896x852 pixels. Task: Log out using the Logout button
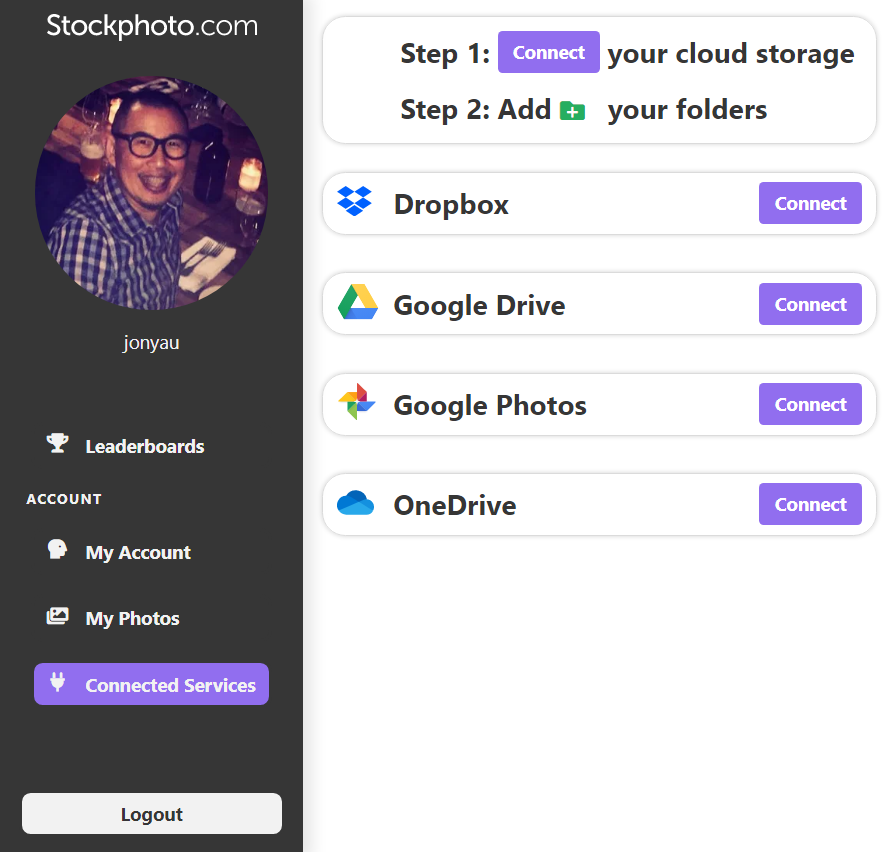click(x=151, y=814)
